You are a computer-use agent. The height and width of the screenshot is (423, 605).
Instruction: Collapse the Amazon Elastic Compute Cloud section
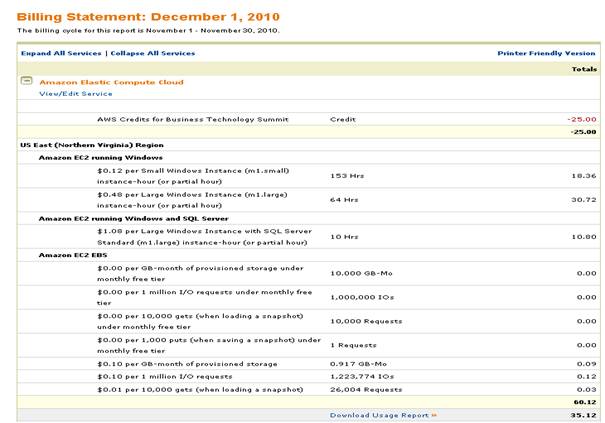[x=26, y=80]
